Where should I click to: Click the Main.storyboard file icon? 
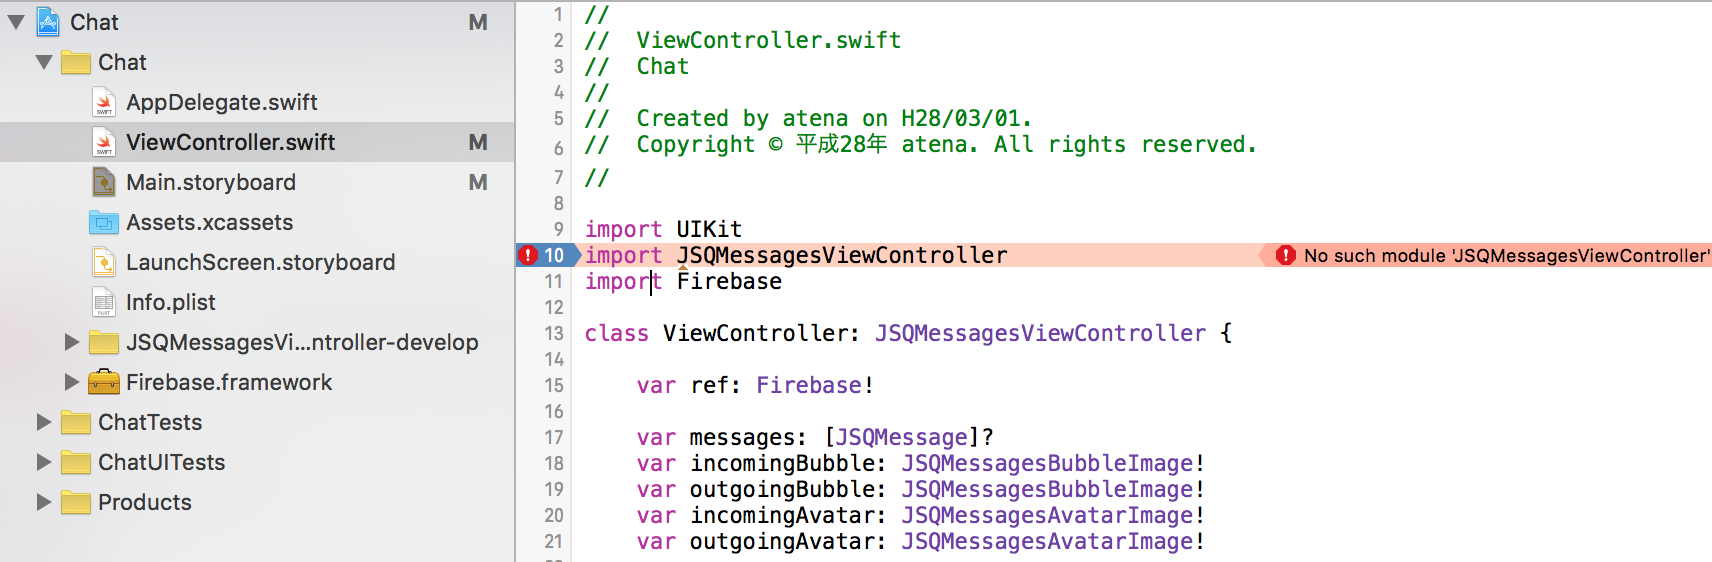pyautogui.click(x=104, y=182)
